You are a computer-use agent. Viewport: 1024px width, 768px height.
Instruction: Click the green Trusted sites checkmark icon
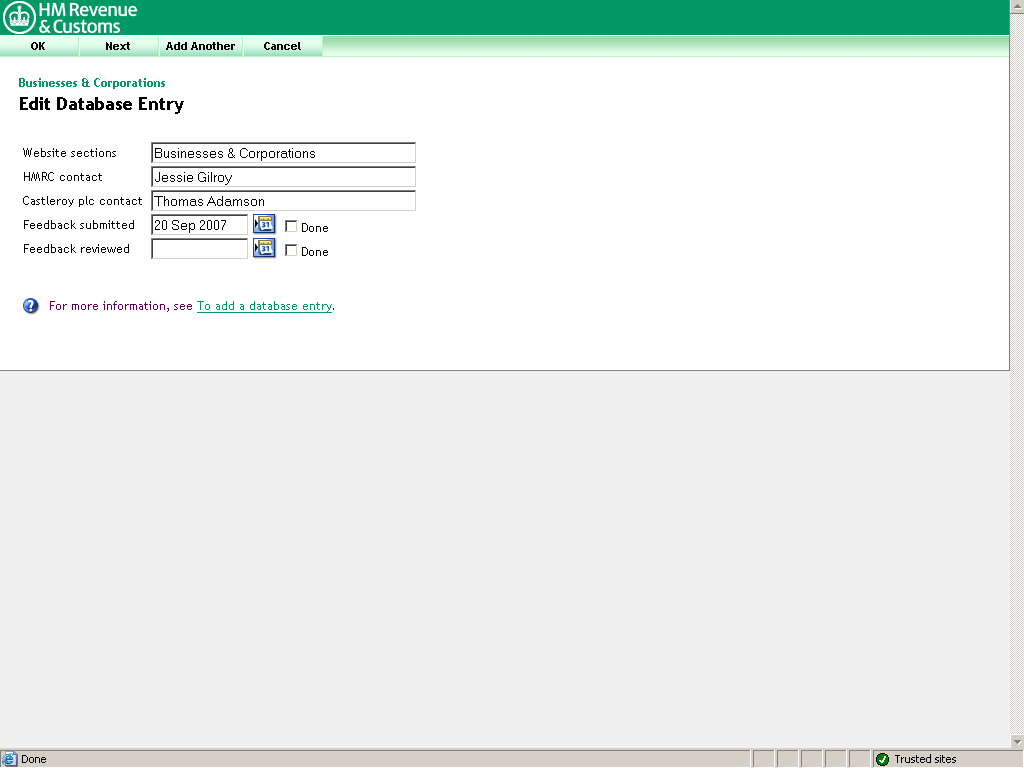point(882,759)
